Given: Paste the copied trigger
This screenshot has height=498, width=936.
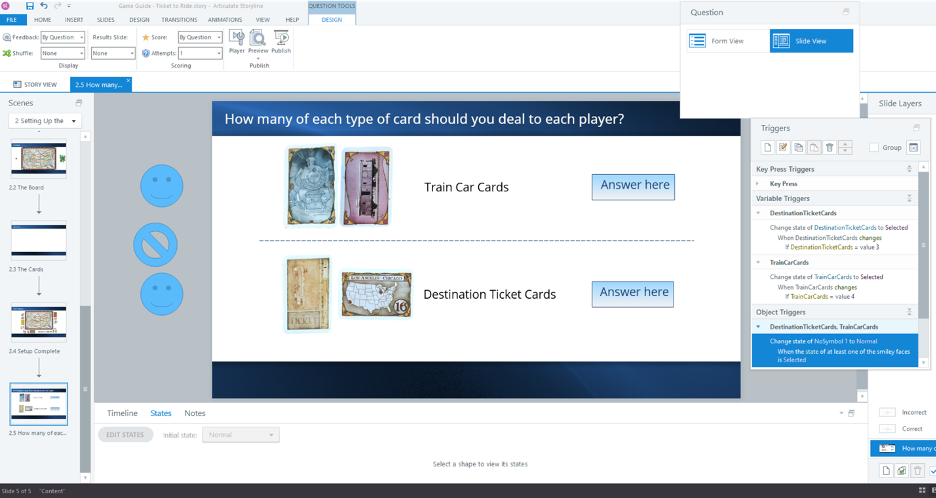Looking at the screenshot, I should (814, 147).
